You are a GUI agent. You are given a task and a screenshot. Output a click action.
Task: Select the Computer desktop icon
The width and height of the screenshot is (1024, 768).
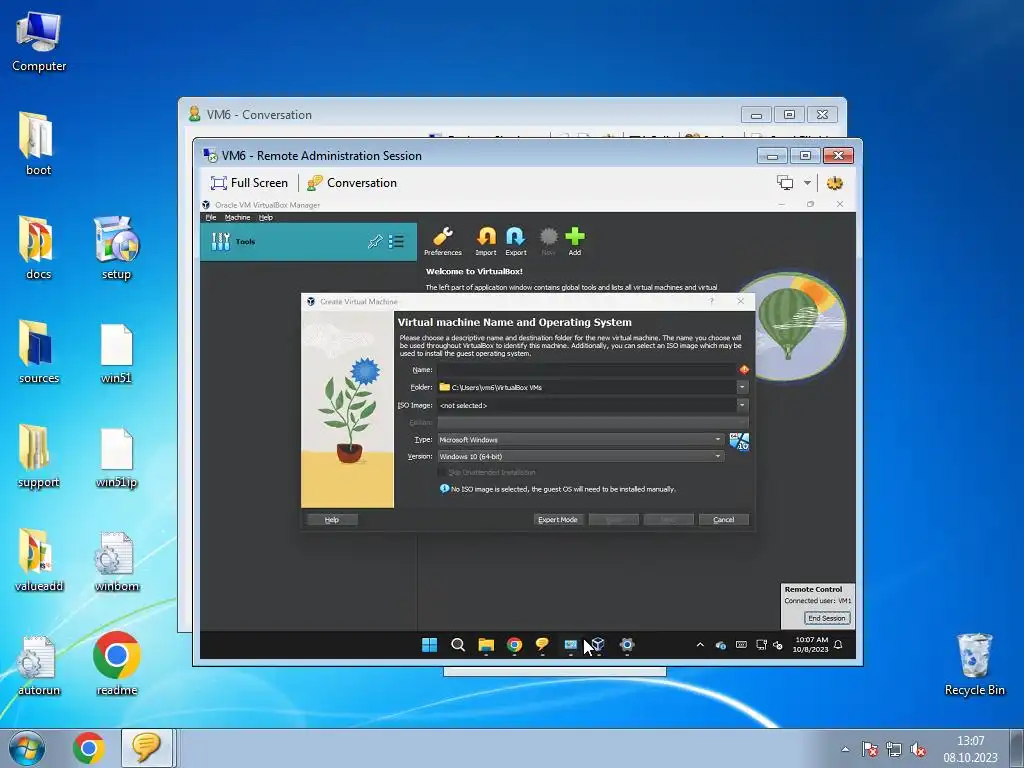point(39,40)
